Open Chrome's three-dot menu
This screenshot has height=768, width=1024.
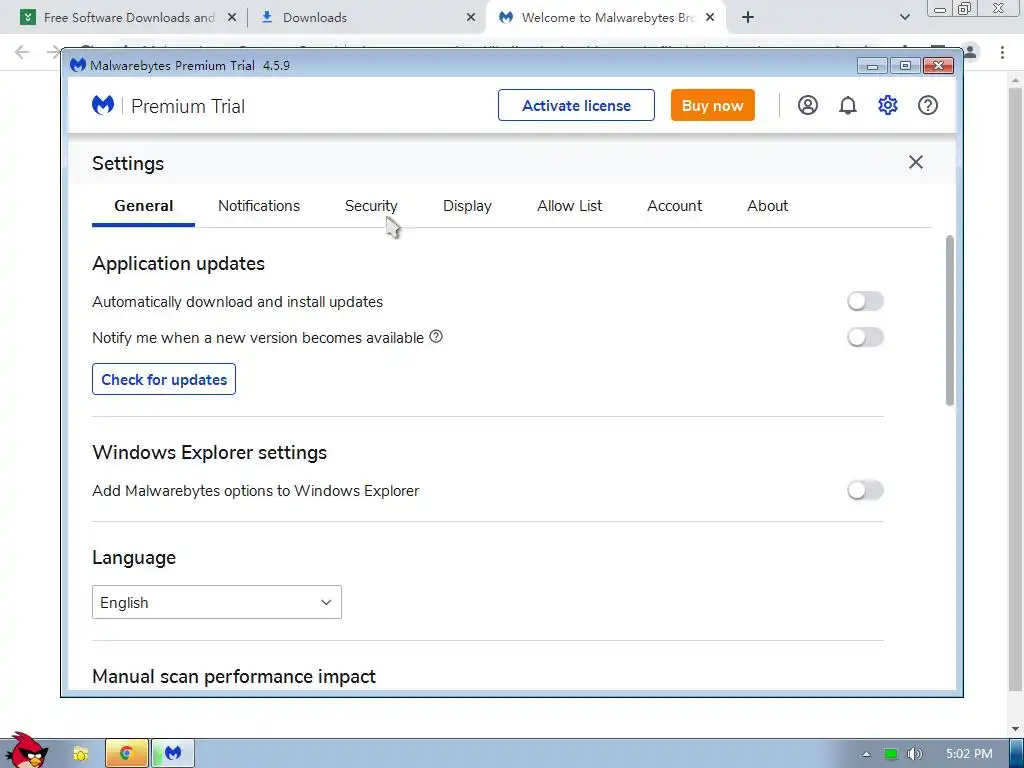coord(1002,52)
